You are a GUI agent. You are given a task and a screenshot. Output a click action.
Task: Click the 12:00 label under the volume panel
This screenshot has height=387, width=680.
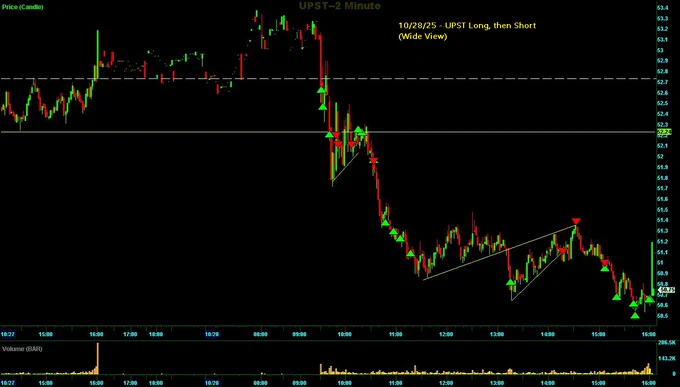(x=446, y=384)
